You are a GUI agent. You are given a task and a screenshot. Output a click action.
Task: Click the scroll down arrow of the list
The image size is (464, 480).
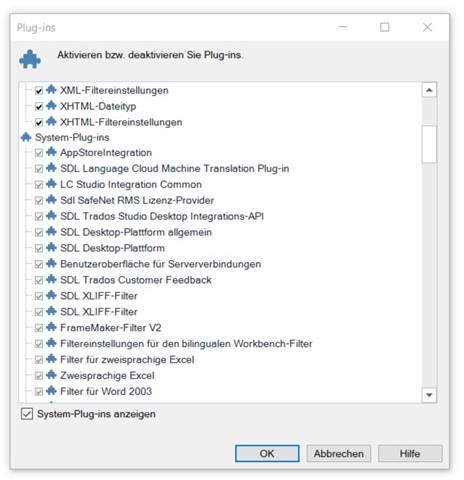(x=429, y=395)
